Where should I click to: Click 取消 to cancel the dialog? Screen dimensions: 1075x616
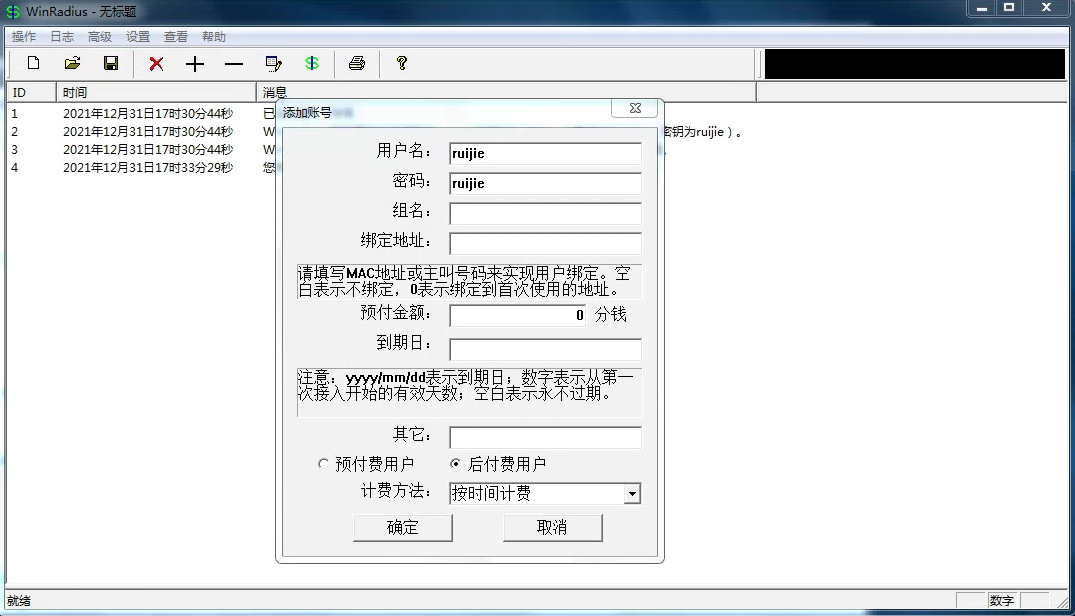tap(553, 528)
